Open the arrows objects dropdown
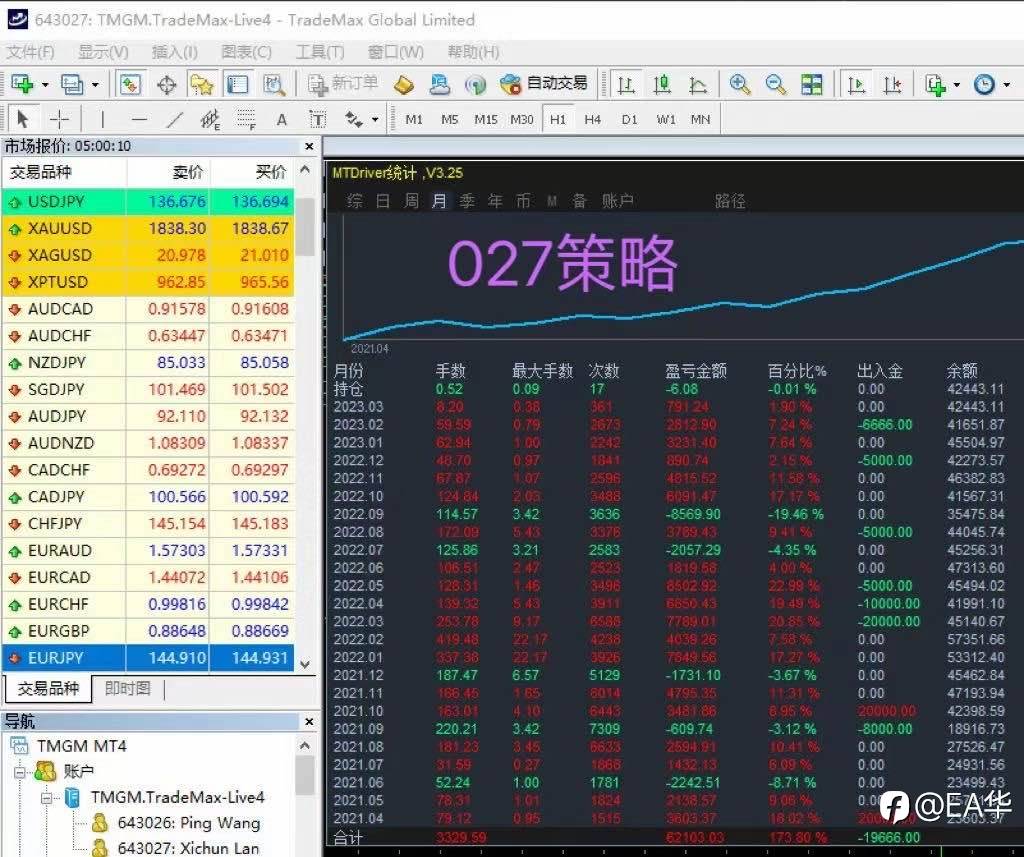Image resolution: width=1024 pixels, height=857 pixels. (x=375, y=120)
